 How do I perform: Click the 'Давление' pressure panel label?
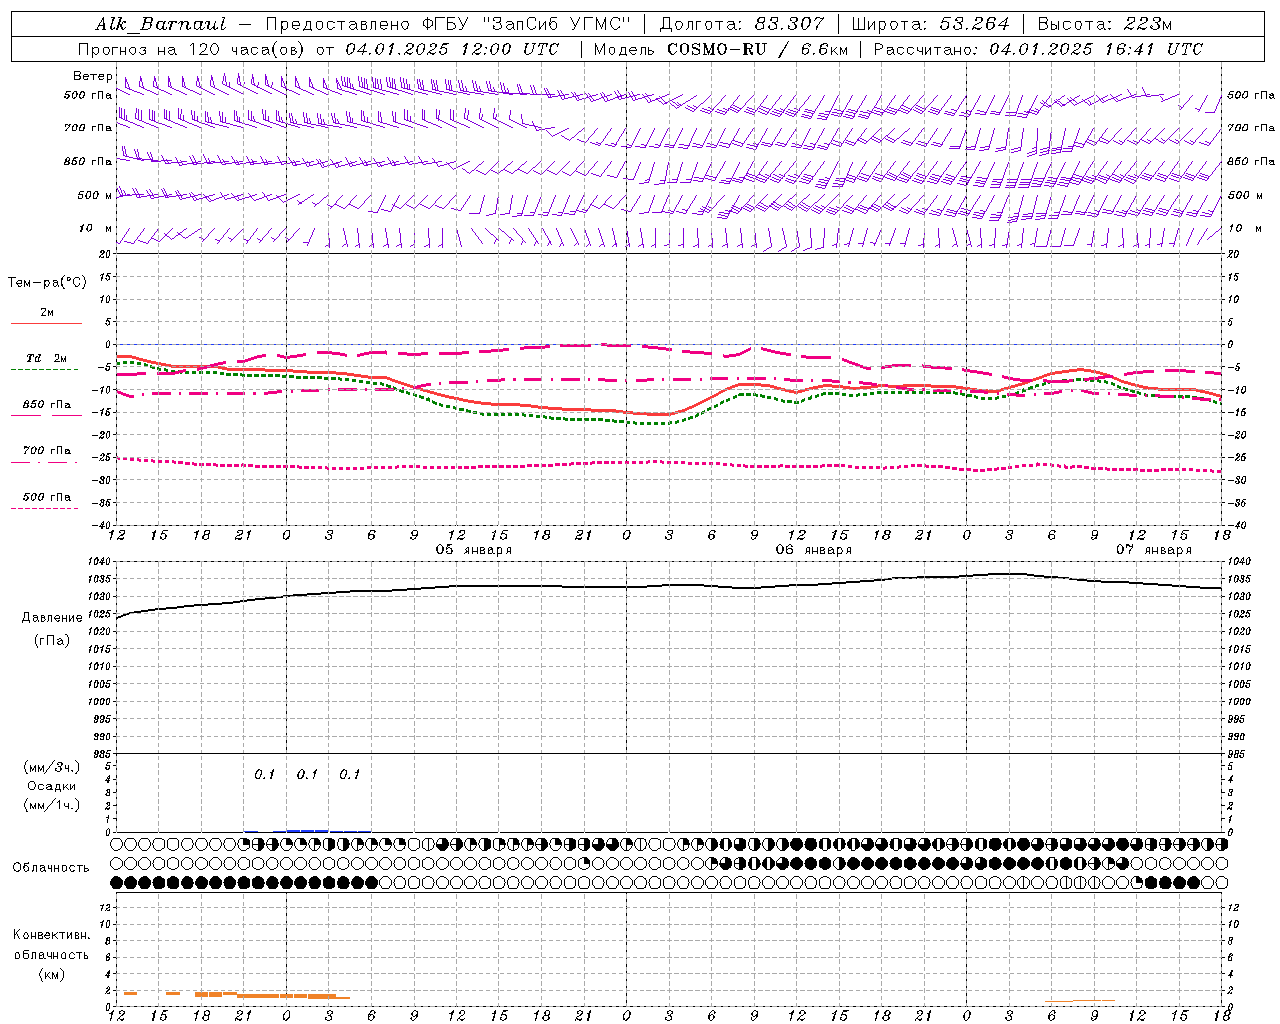click(52, 618)
